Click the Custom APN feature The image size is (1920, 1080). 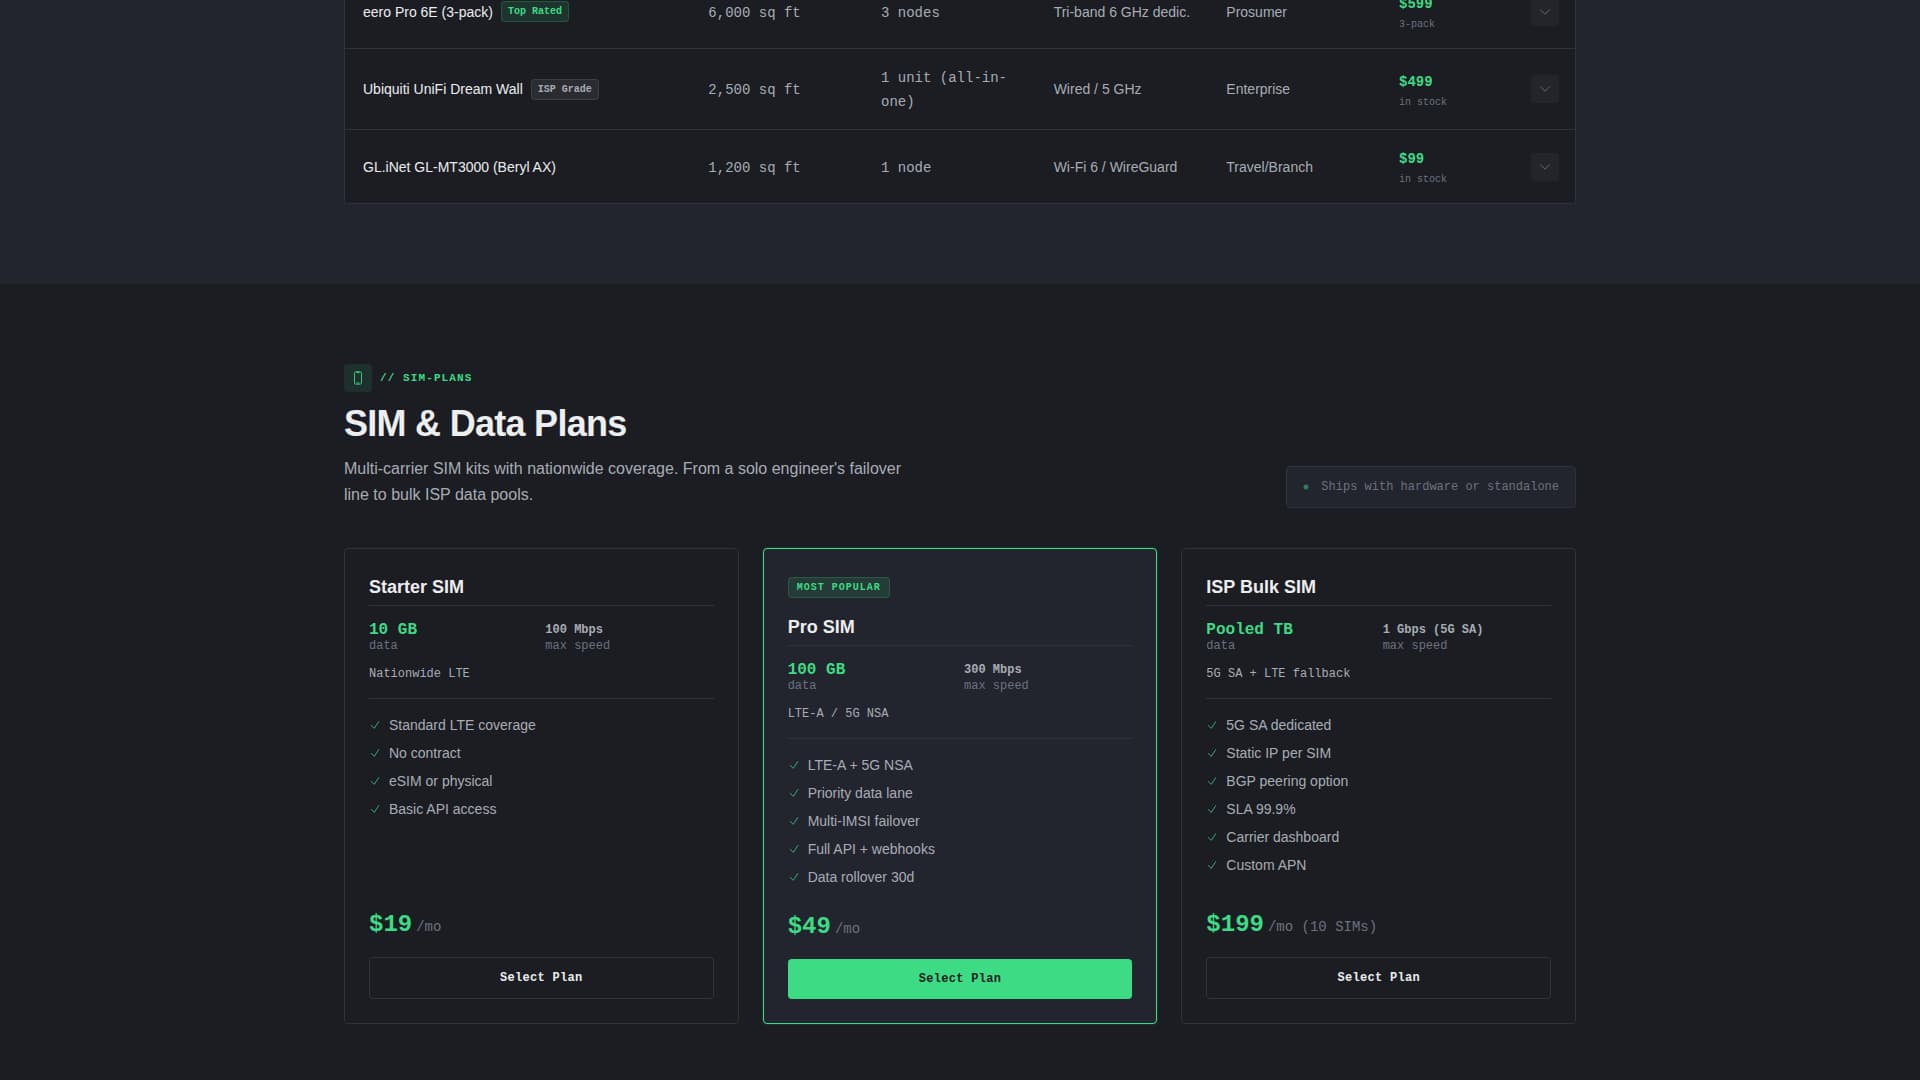(x=1266, y=865)
